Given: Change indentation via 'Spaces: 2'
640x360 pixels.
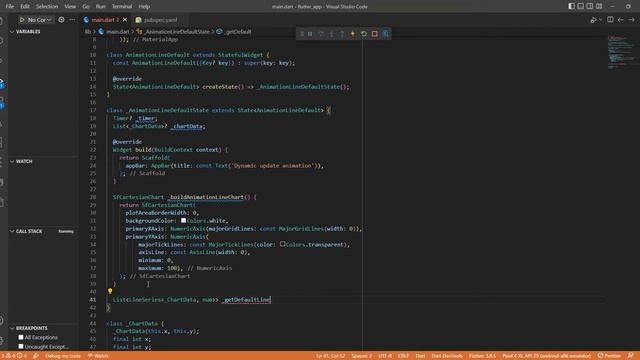Looking at the screenshot, I should coord(361,356).
